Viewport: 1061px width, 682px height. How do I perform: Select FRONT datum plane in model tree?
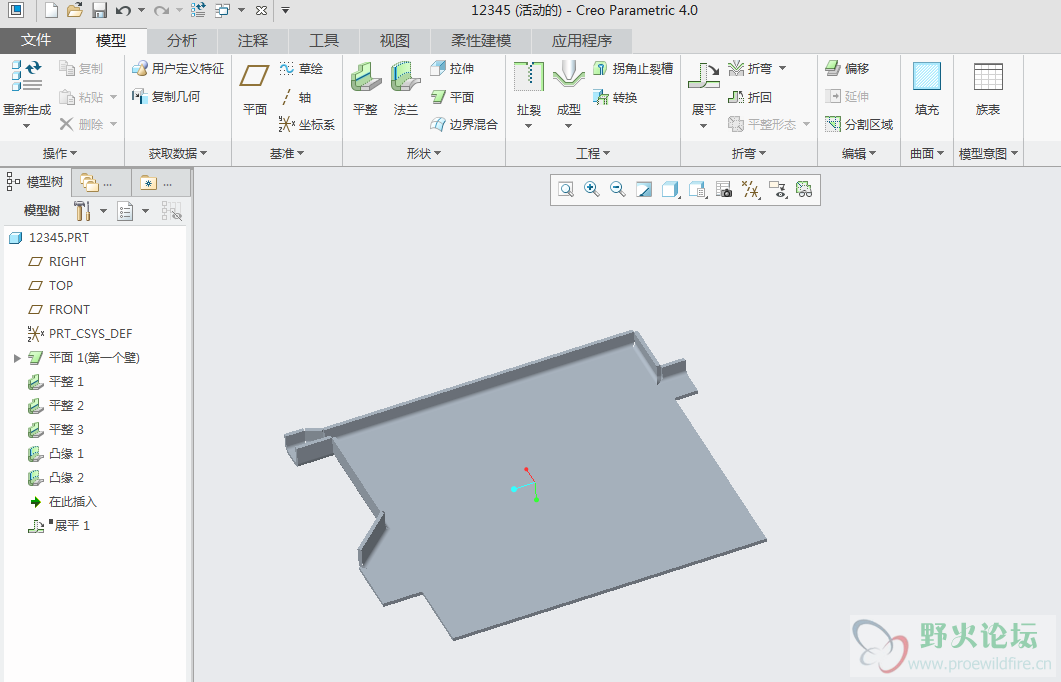59,310
